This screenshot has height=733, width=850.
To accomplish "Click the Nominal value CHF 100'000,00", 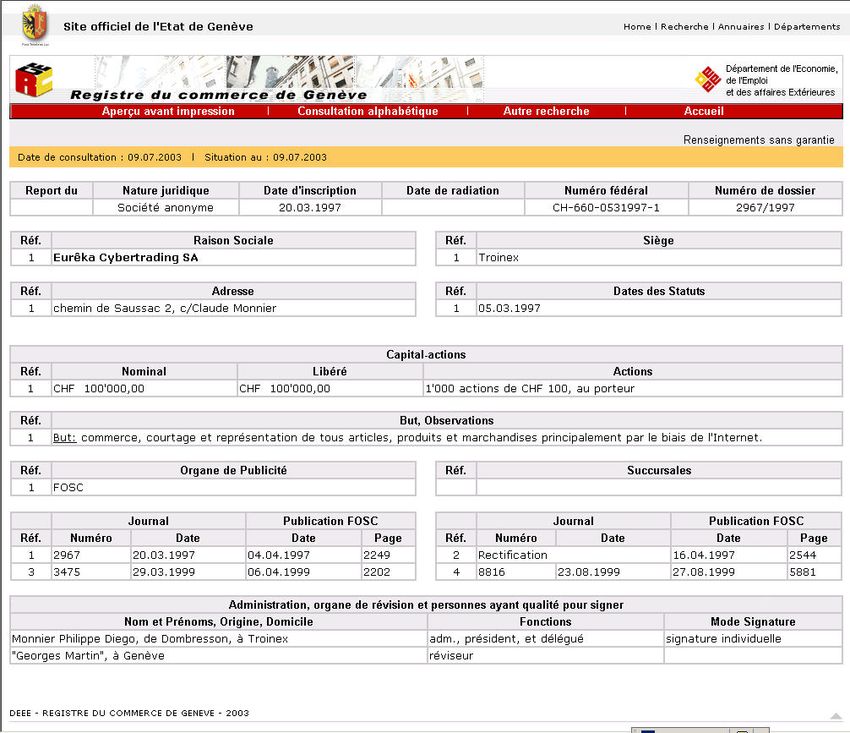I will pos(99,389).
